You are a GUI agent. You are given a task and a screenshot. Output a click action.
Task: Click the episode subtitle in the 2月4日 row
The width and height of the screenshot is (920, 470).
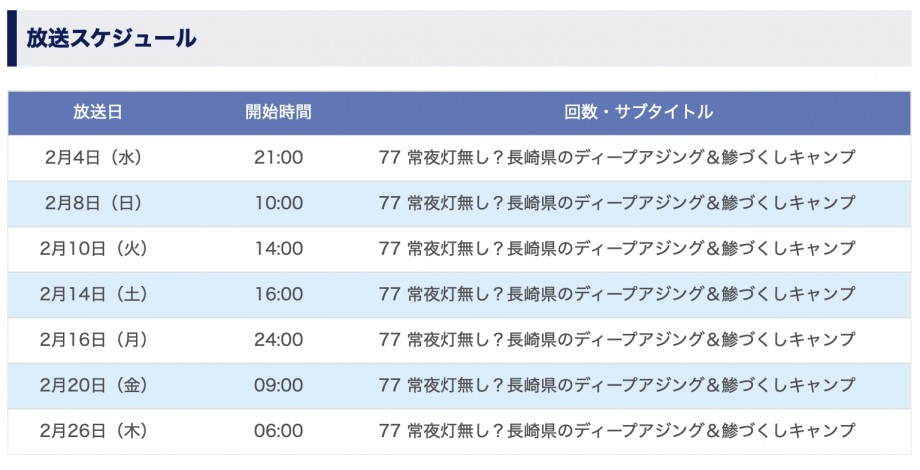(x=618, y=157)
